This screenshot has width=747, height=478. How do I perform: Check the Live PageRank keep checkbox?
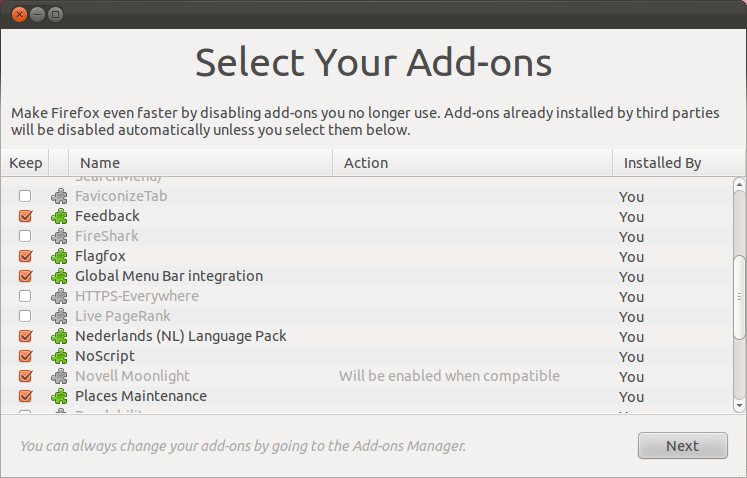tap(26, 316)
